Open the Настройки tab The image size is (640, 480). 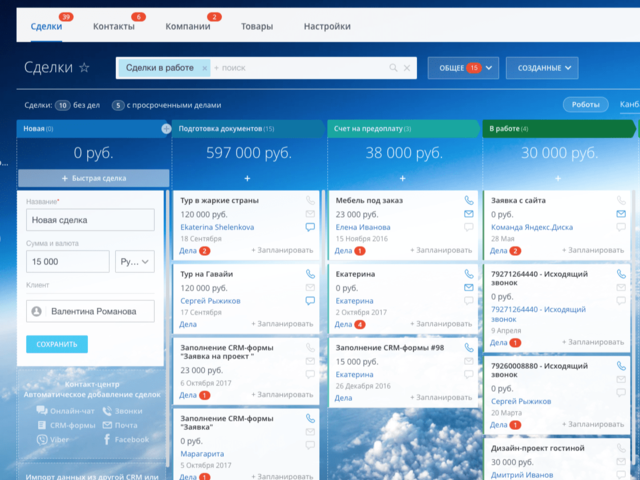tap(327, 26)
